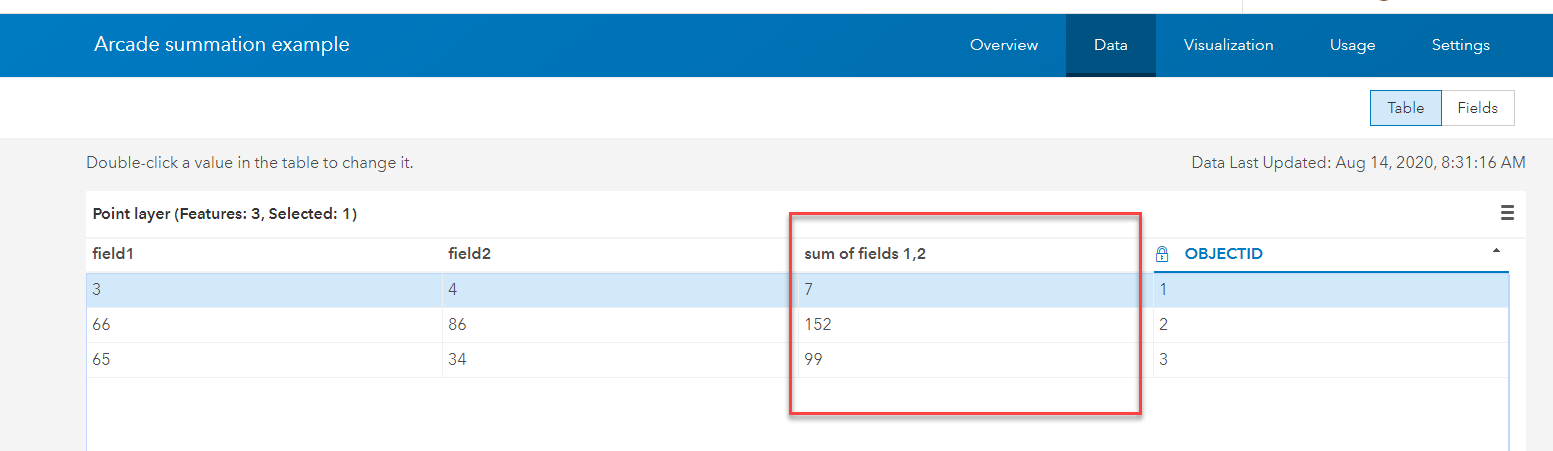Click the sort arrow on OBJECTID column

tap(1496, 250)
